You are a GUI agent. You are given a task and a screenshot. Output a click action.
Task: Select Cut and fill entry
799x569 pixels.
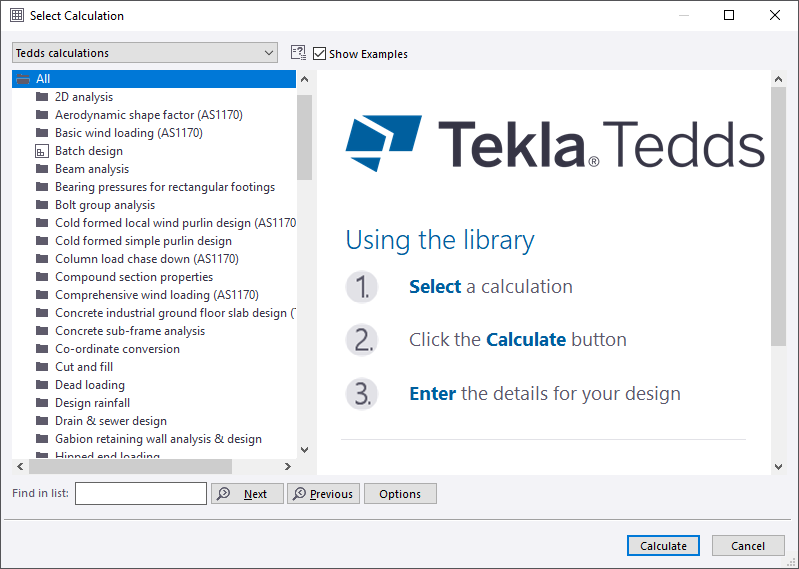(x=84, y=367)
